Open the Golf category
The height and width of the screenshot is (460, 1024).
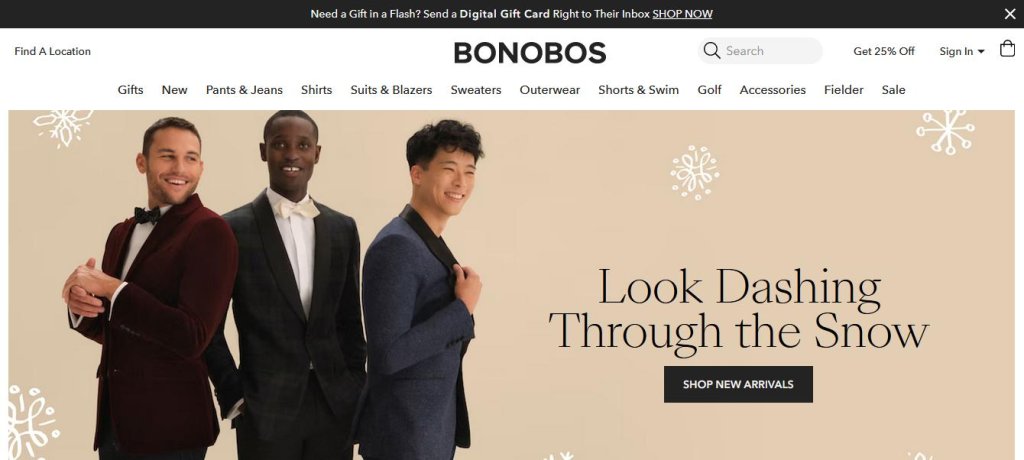point(709,90)
